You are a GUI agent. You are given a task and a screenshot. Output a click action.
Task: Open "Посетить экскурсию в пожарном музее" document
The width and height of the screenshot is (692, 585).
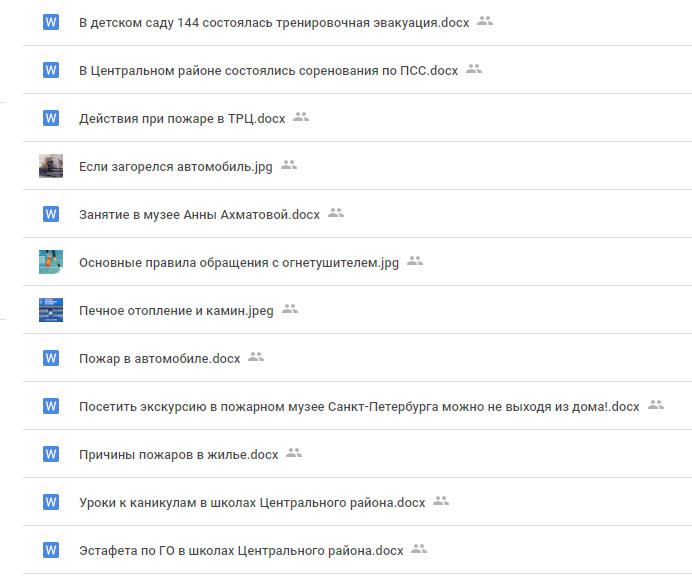tap(359, 406)
